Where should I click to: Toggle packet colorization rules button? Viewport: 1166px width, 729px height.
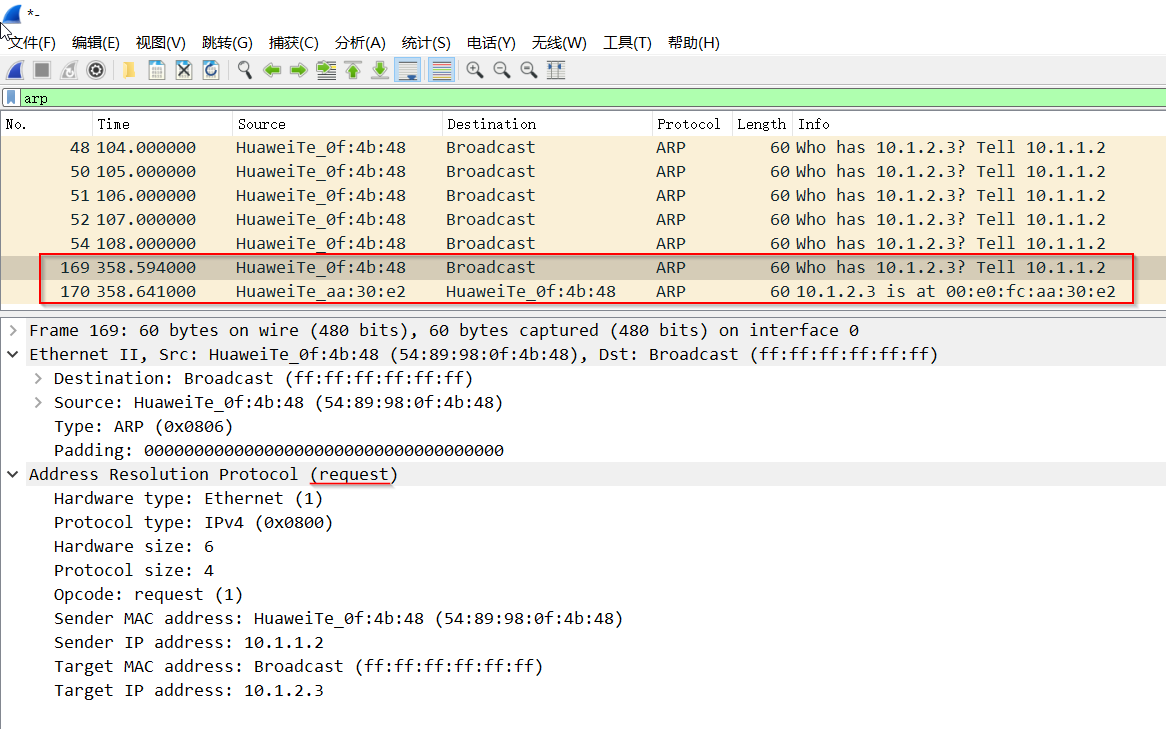click(441, 70)
